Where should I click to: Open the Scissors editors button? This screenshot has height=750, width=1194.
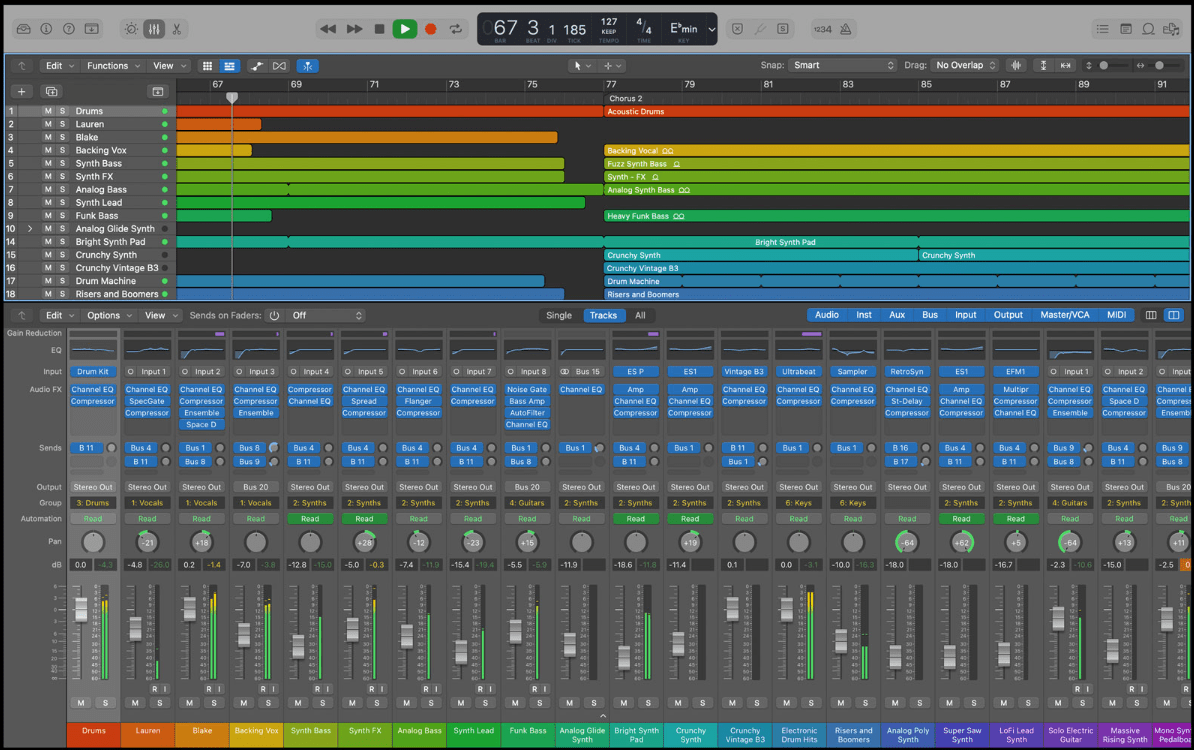pos(177,29)
